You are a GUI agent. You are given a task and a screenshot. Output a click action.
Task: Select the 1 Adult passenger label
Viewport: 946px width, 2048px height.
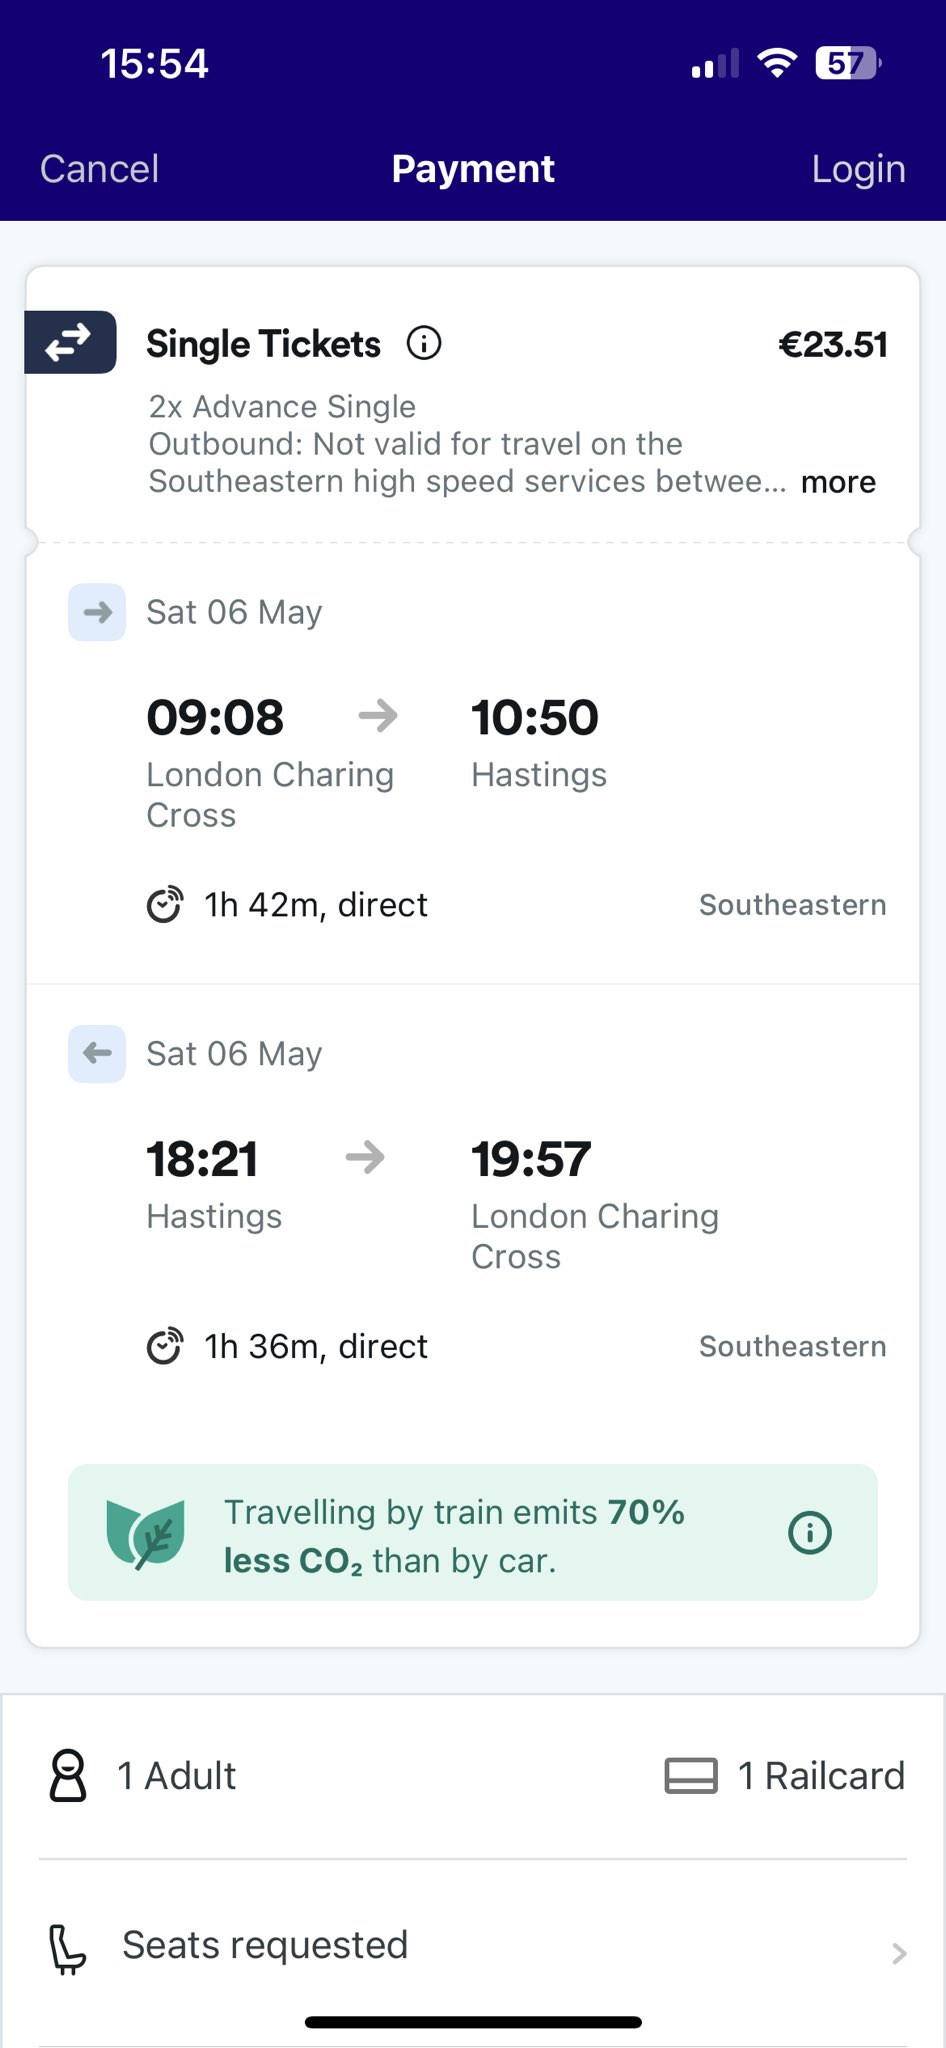(177, 1776)
